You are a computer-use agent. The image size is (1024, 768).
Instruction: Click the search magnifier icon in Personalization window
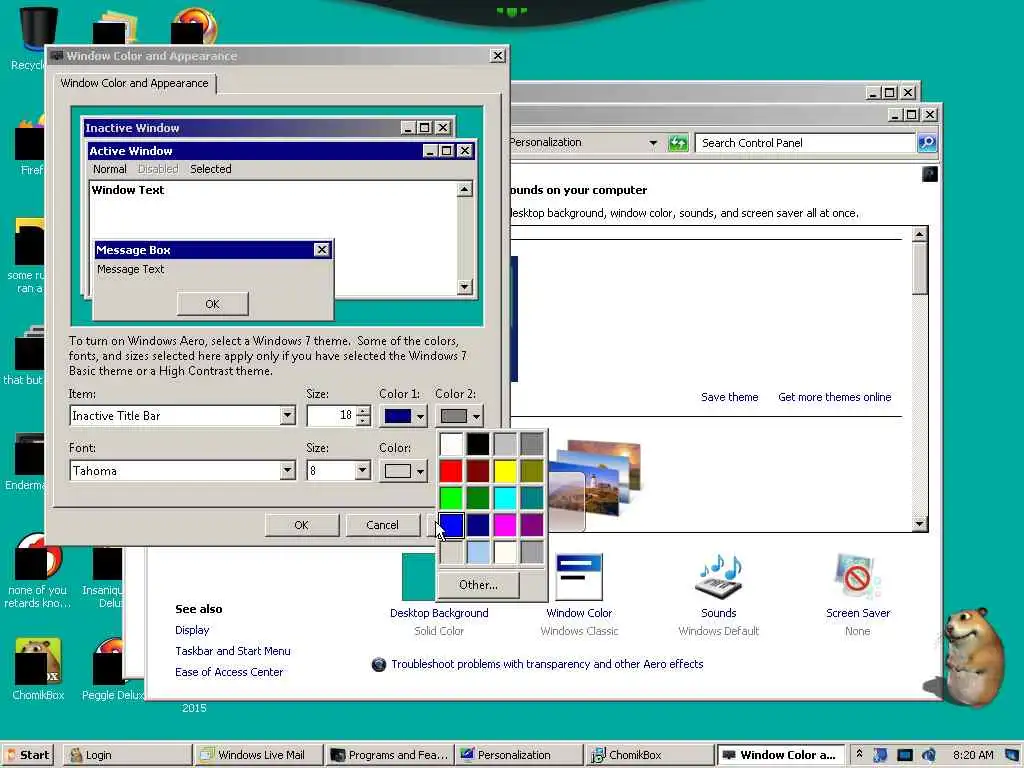(927, 143)
